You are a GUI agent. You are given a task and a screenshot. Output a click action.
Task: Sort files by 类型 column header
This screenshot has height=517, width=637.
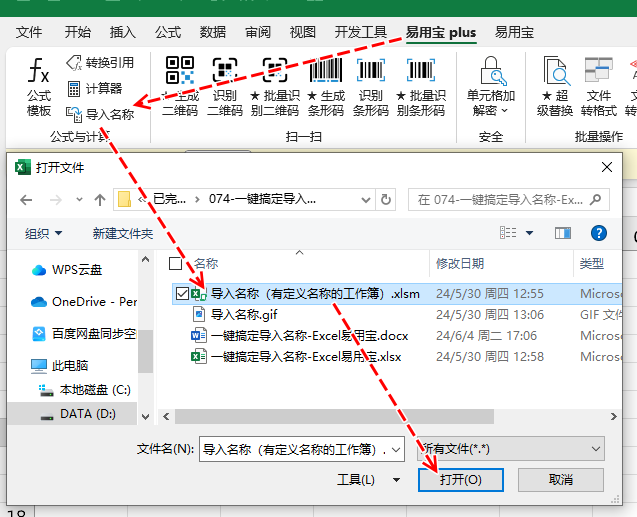592,264
